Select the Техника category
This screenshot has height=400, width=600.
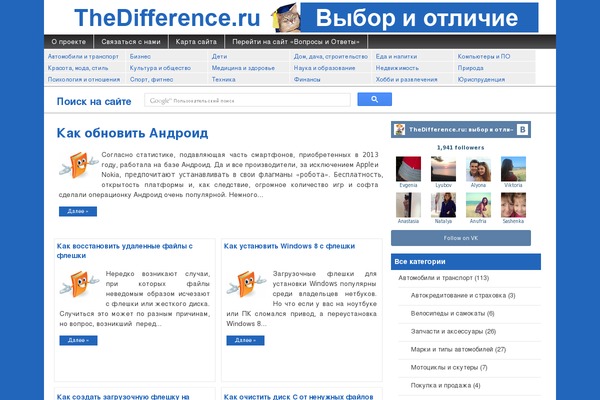tap(223, 79)
